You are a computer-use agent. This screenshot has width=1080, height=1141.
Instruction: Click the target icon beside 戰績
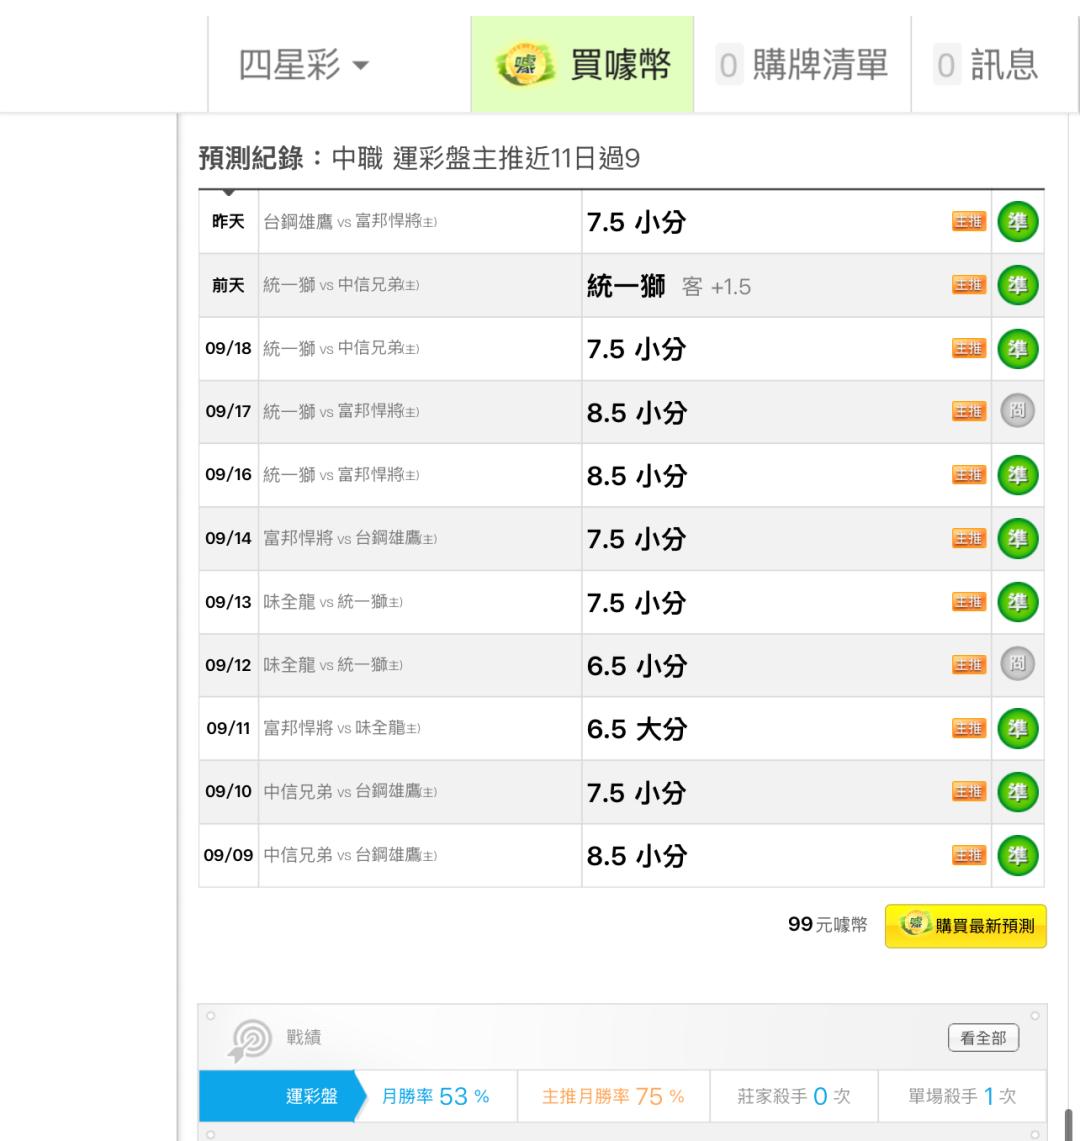[x=250, y=1040]
